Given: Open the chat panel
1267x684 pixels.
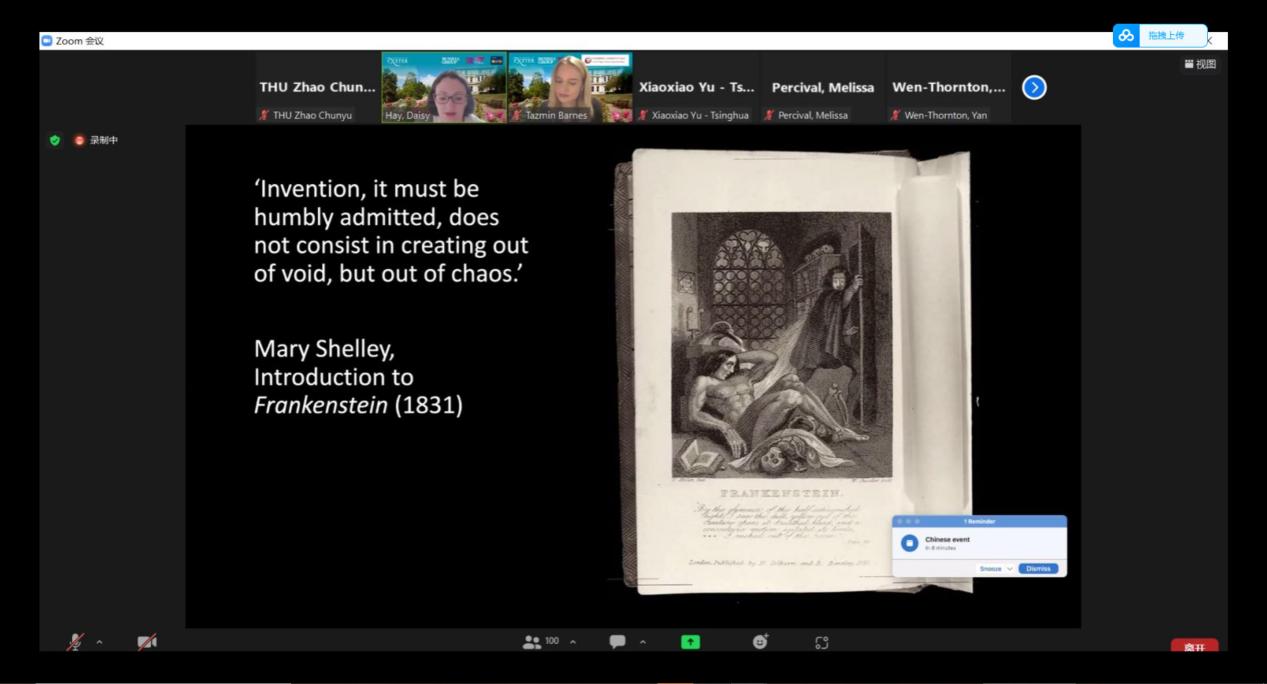Looking at the screenshot, I should [617, 641].
